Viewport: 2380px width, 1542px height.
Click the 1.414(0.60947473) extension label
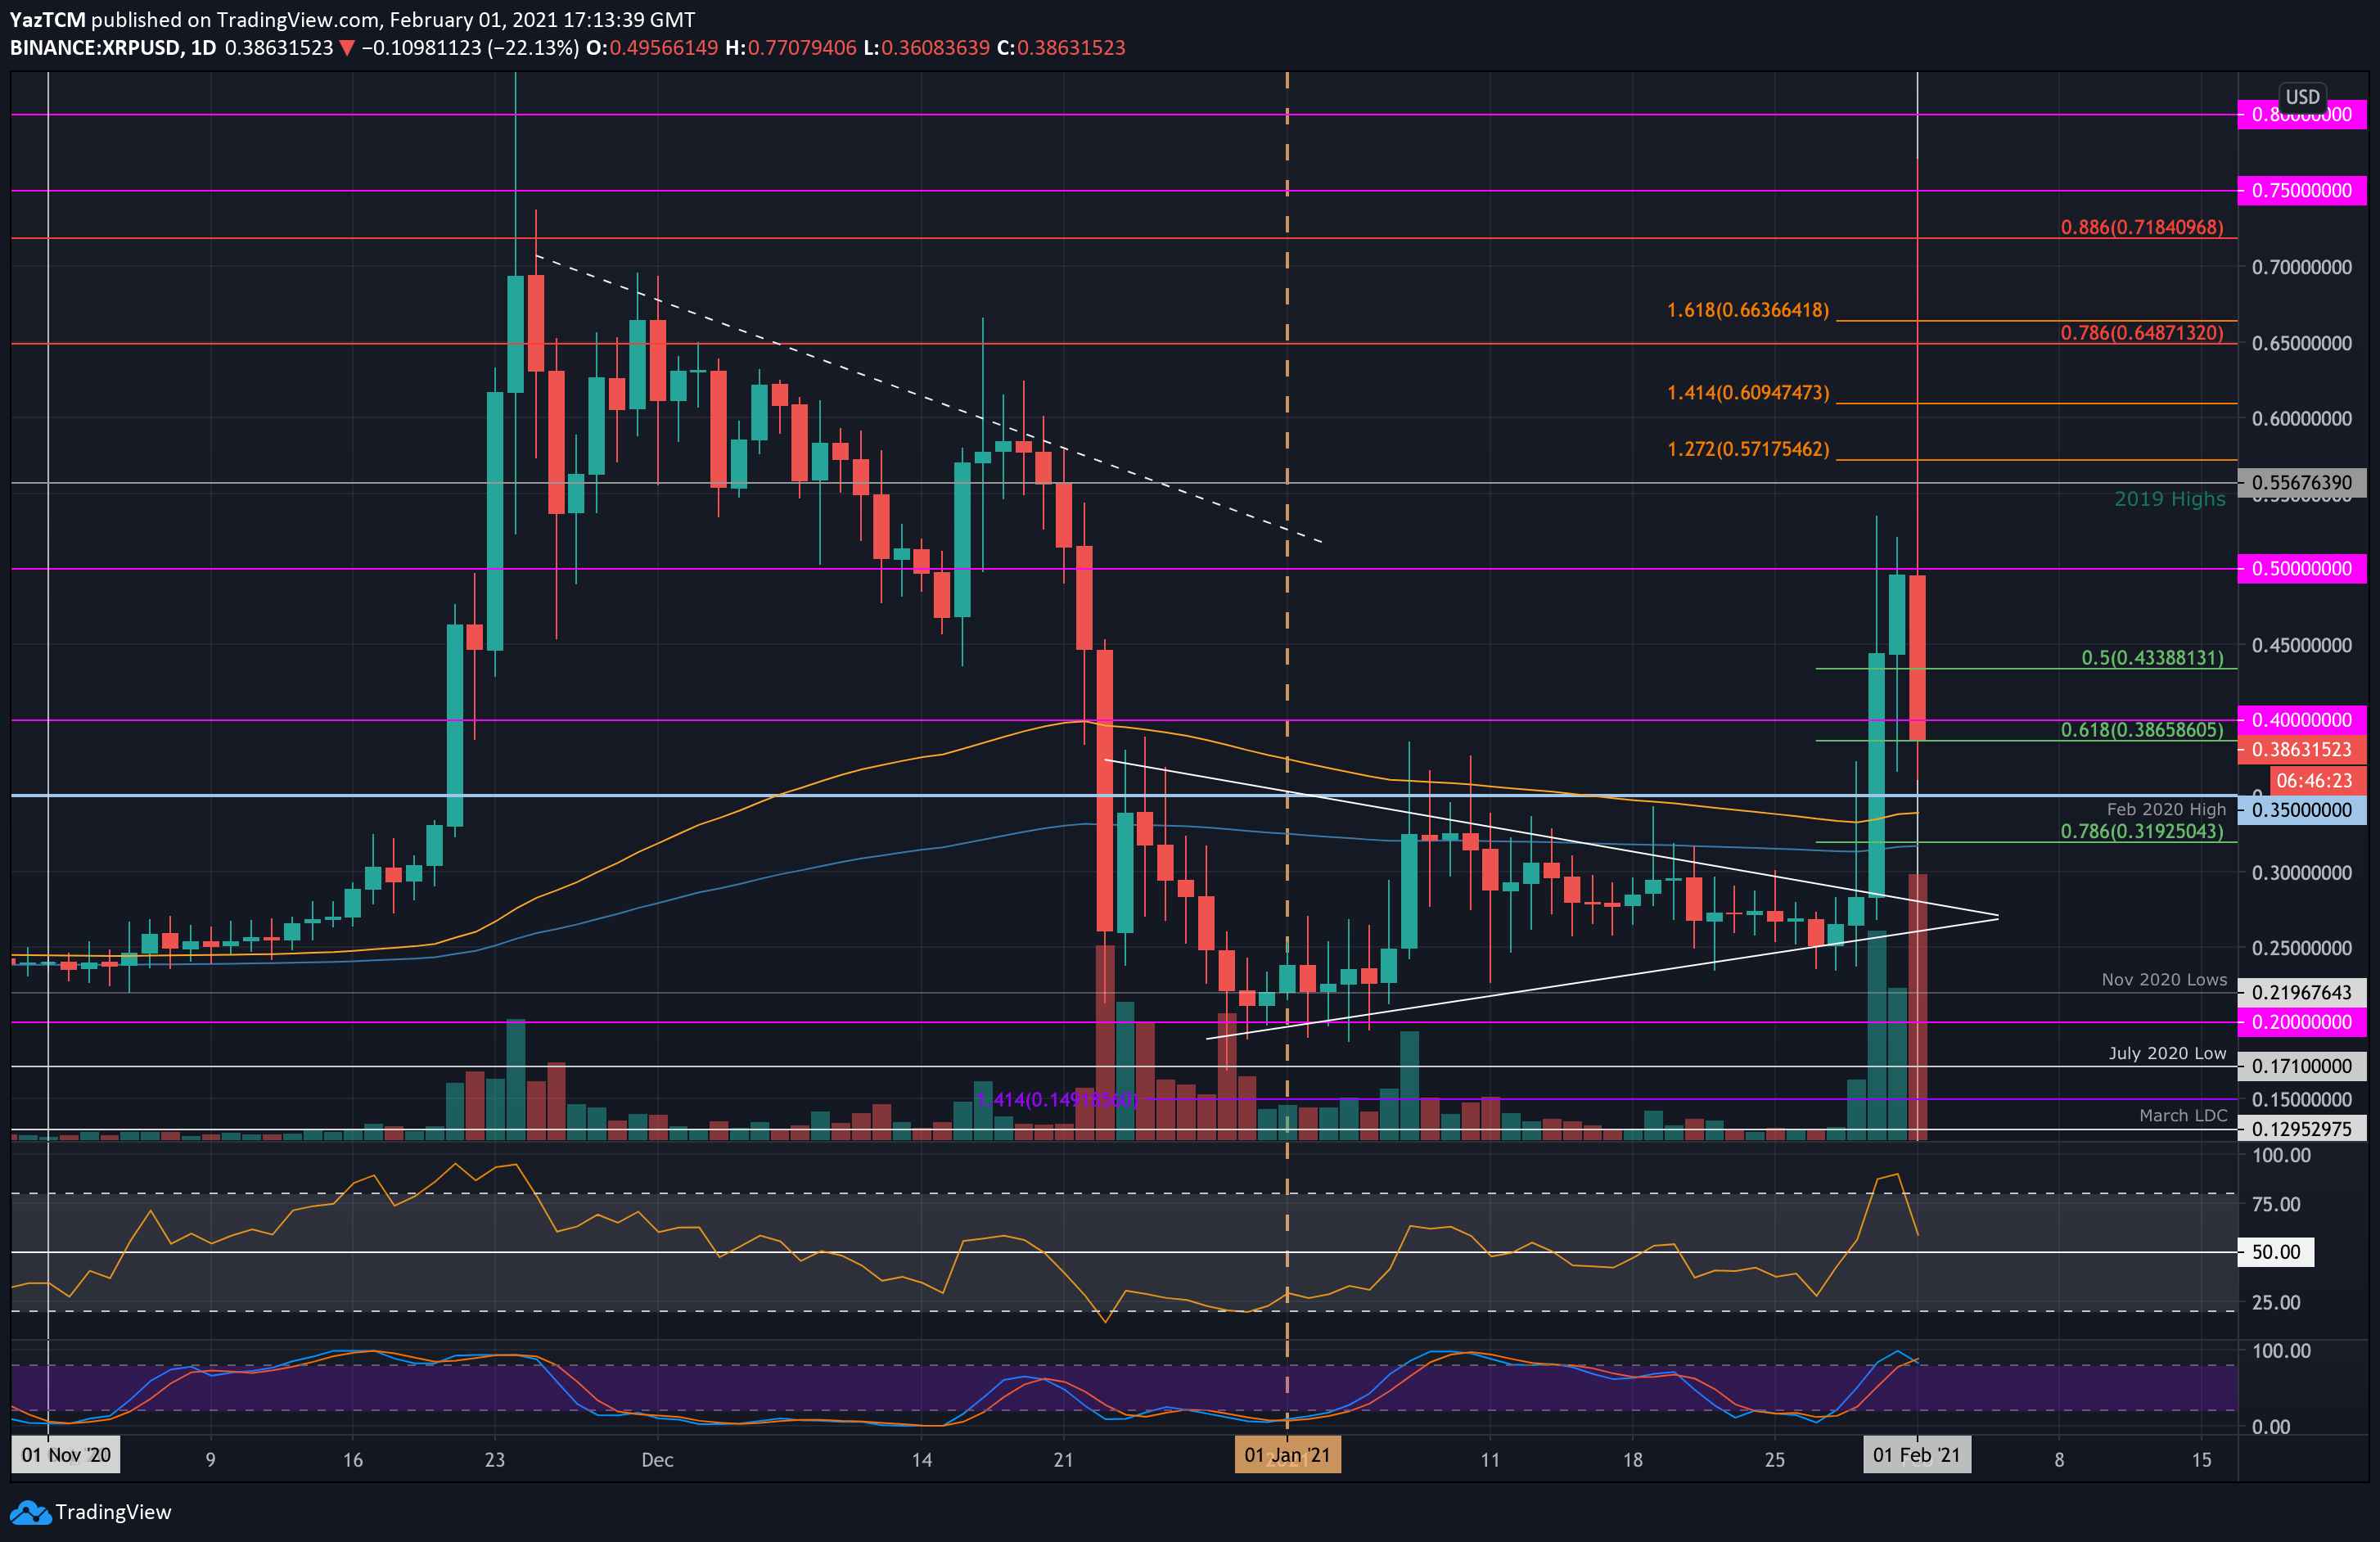pos(1748,393)
